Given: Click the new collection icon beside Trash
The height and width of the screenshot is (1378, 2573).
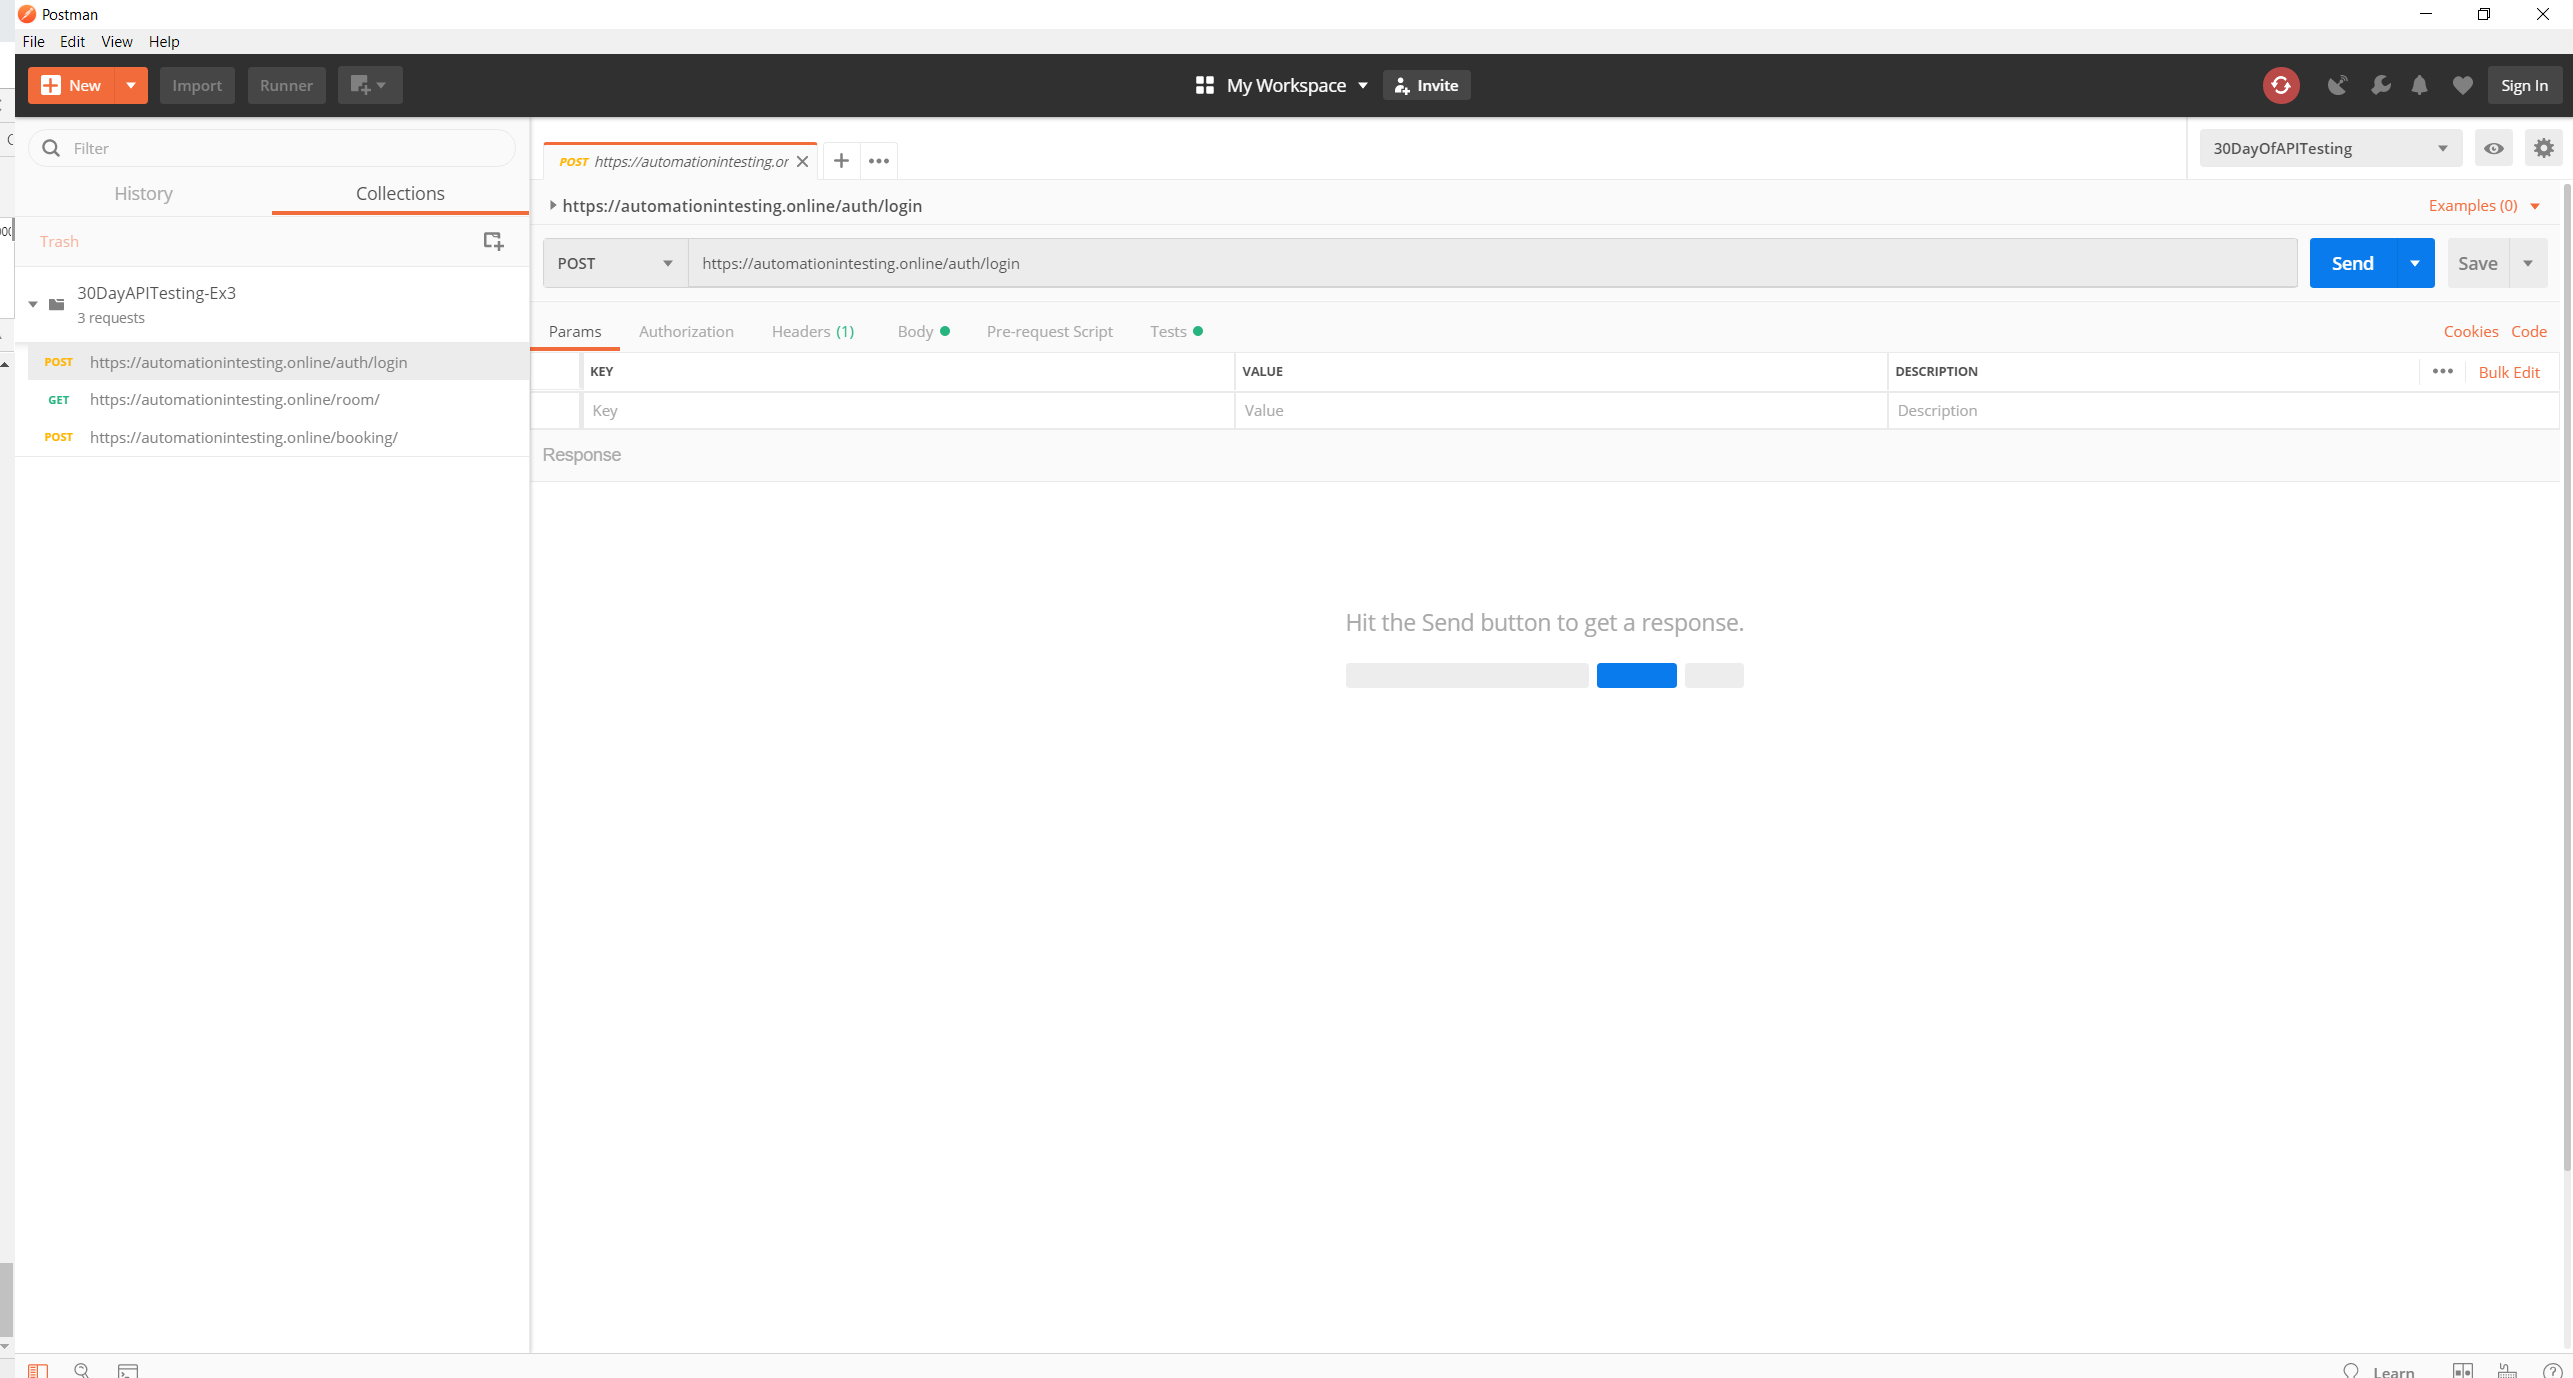Looking at the screenshot, I should click(493, 241).
